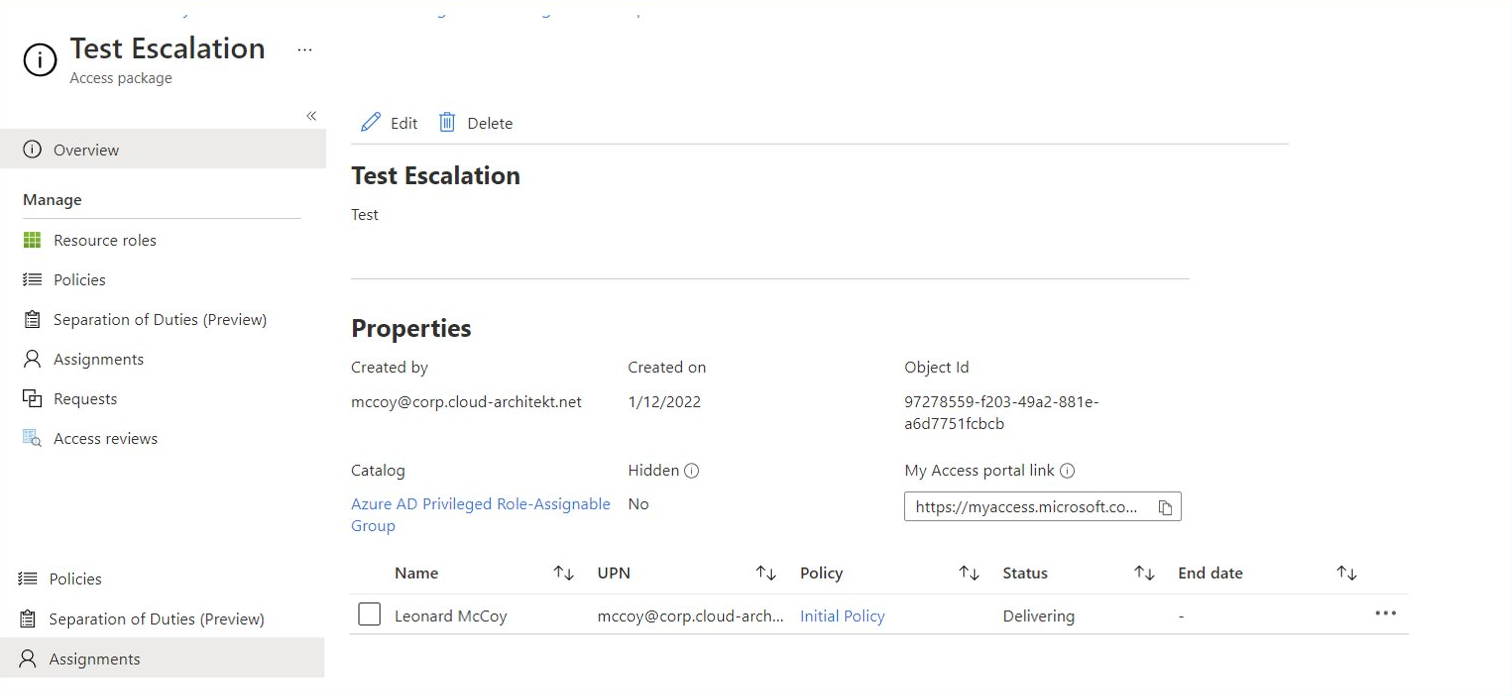Open Access reviews menu item

(x=105, y=438)
